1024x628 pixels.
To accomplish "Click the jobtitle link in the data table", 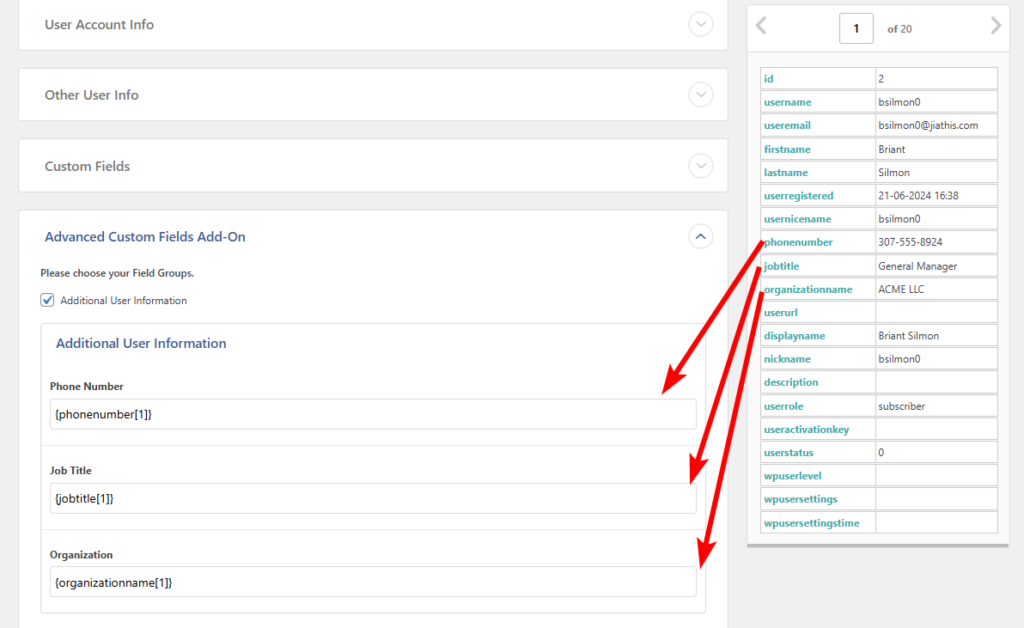I will 779,265.
